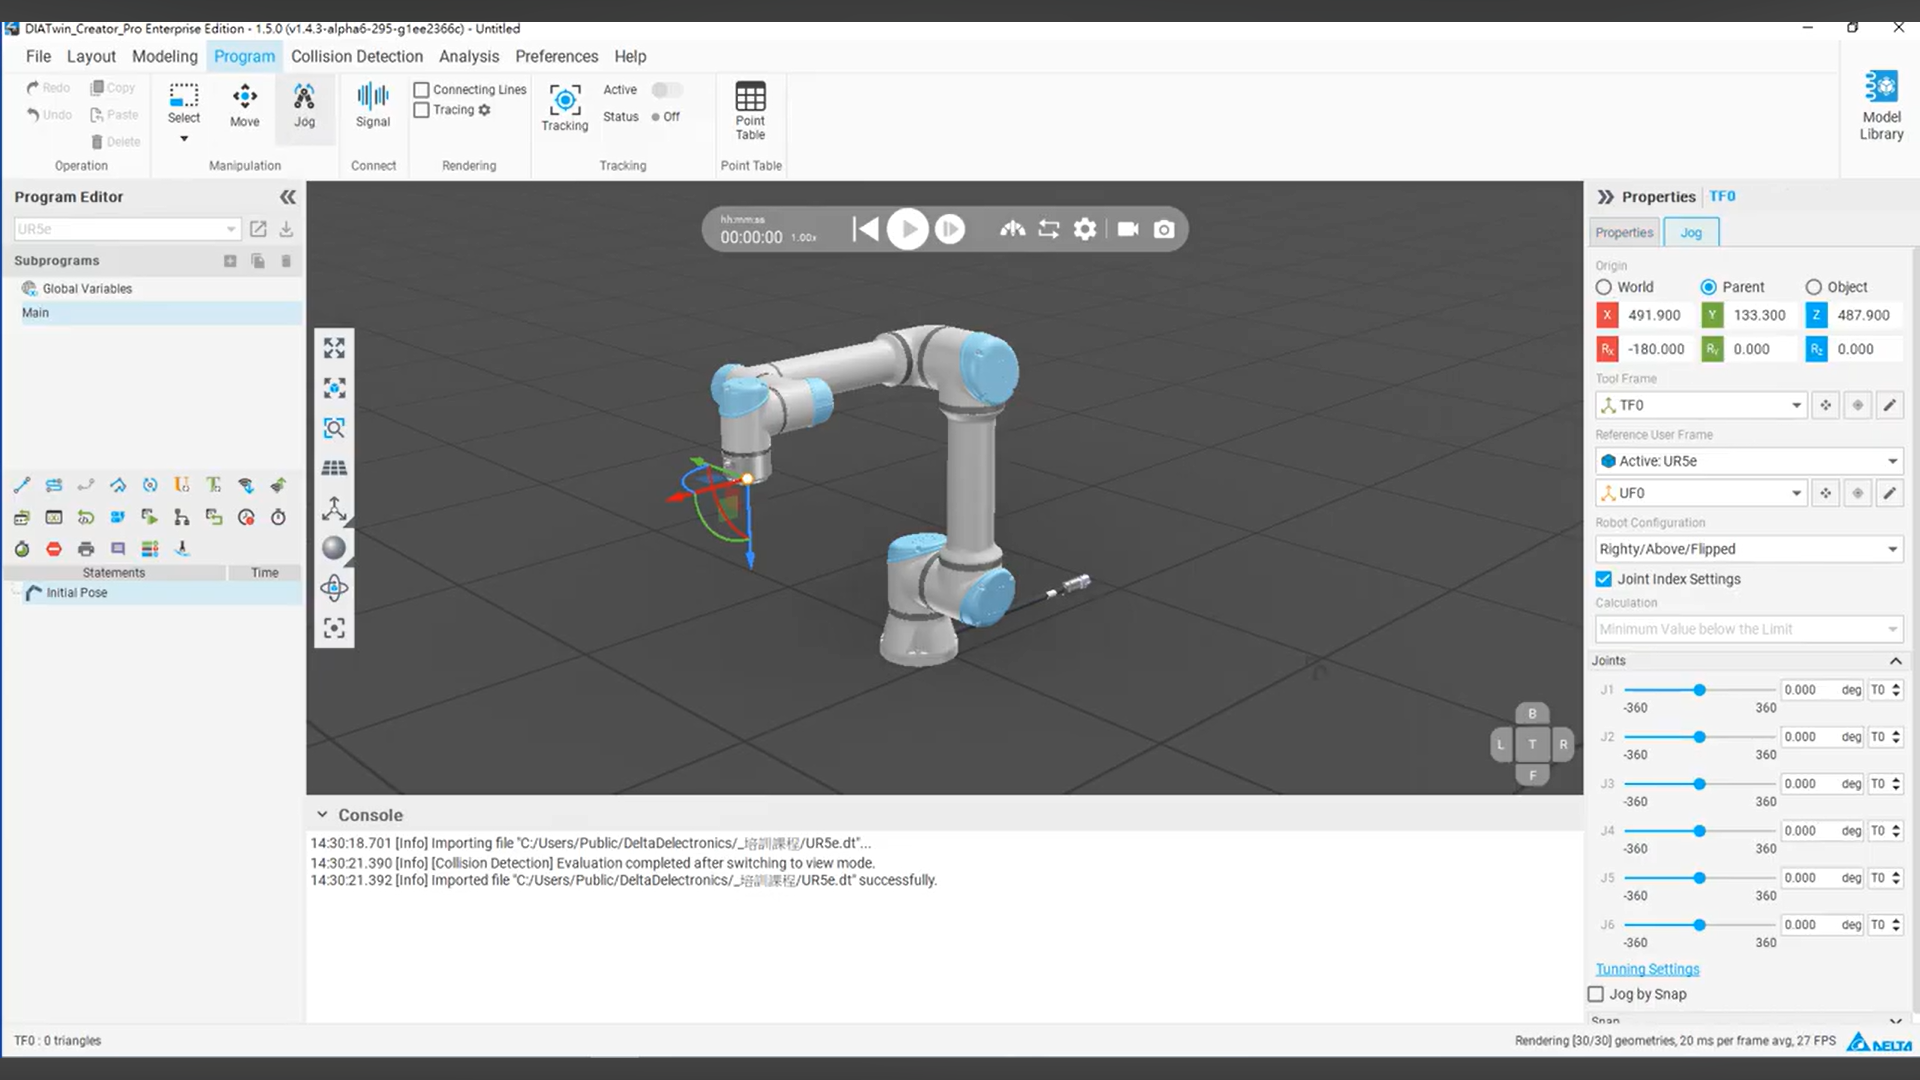Image resolution: width=1920 pixels, height=1080 pixels.
Task: Click the zoom-to-region magnifier icon
Action: [x=334, y=428]
